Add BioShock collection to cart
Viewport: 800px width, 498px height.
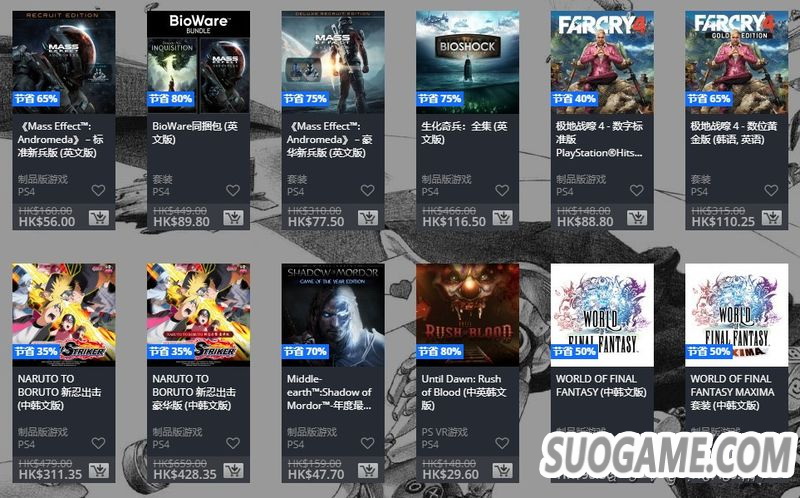point(503,218)
